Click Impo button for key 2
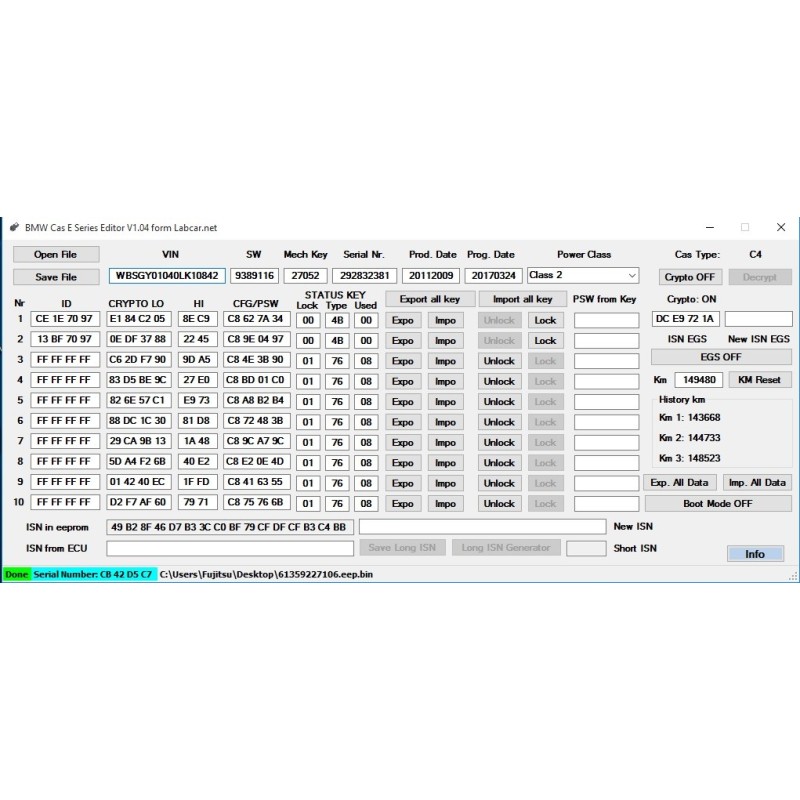 pyautogui.click(x=445, y=340)
